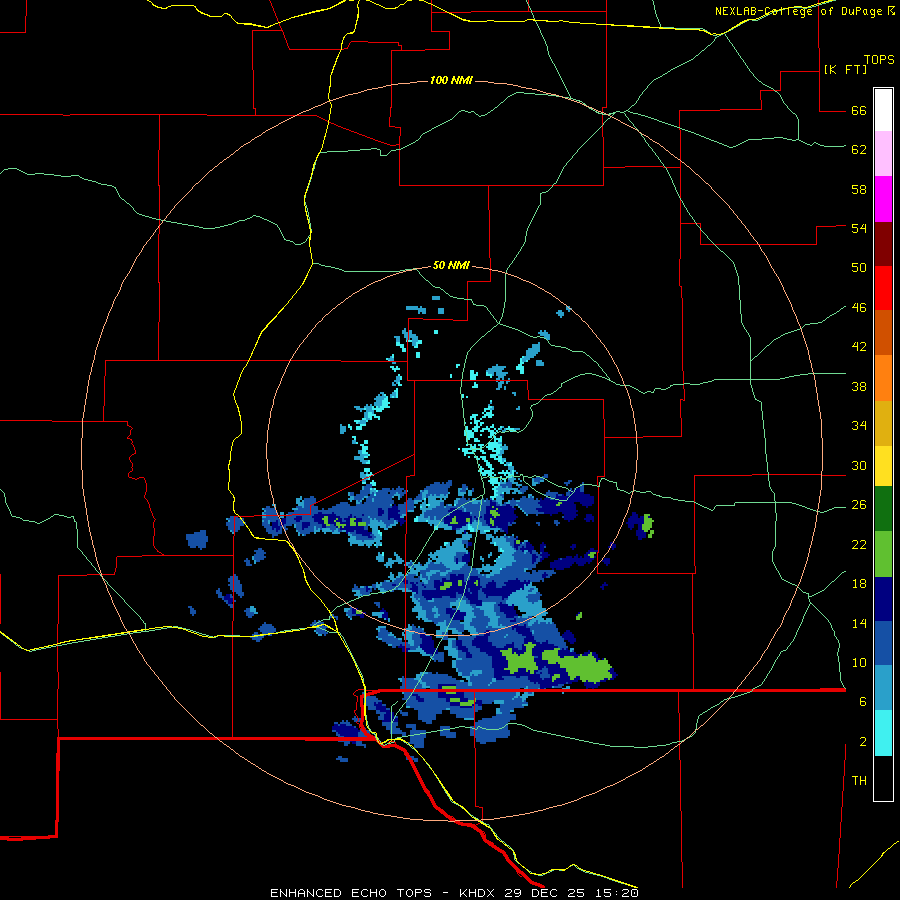Click the light blue 6-10 legend swatch
The image size is (900, 900).
883,688
